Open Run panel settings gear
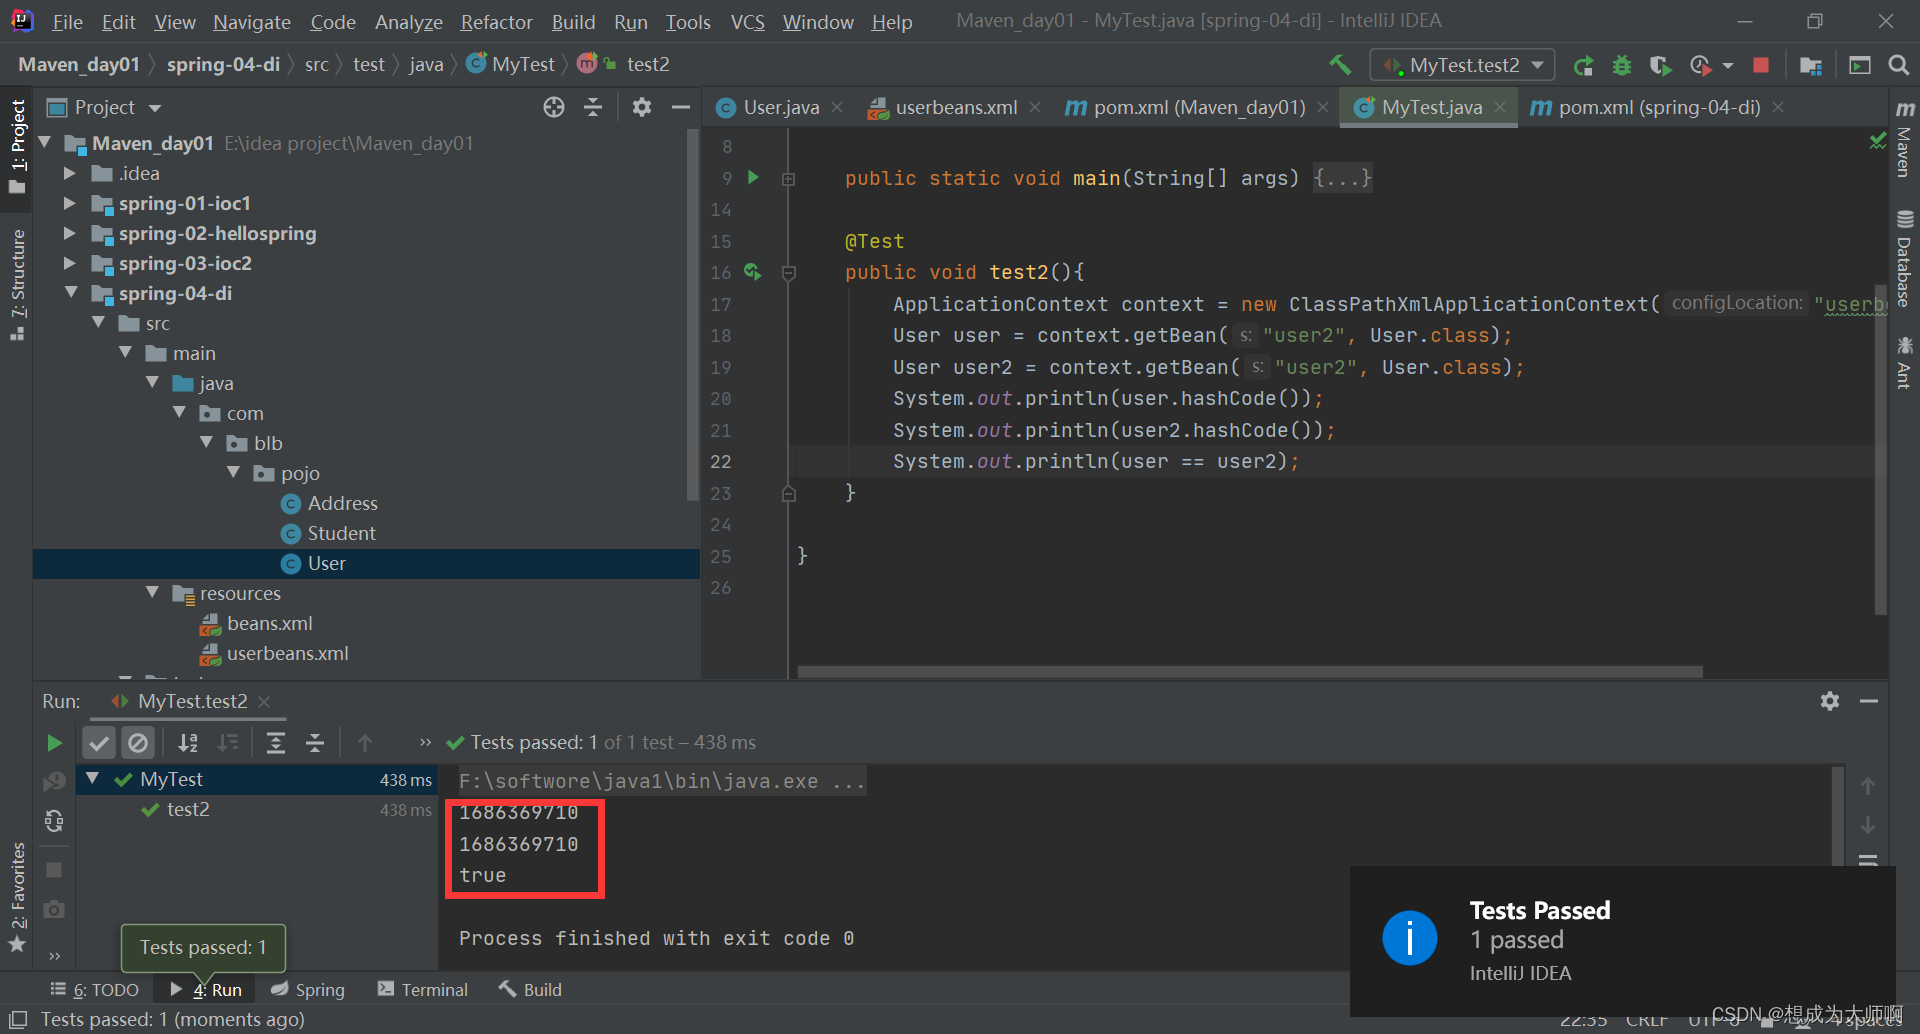The height and width of the screenshot is (1034, 1920). 1830,701
